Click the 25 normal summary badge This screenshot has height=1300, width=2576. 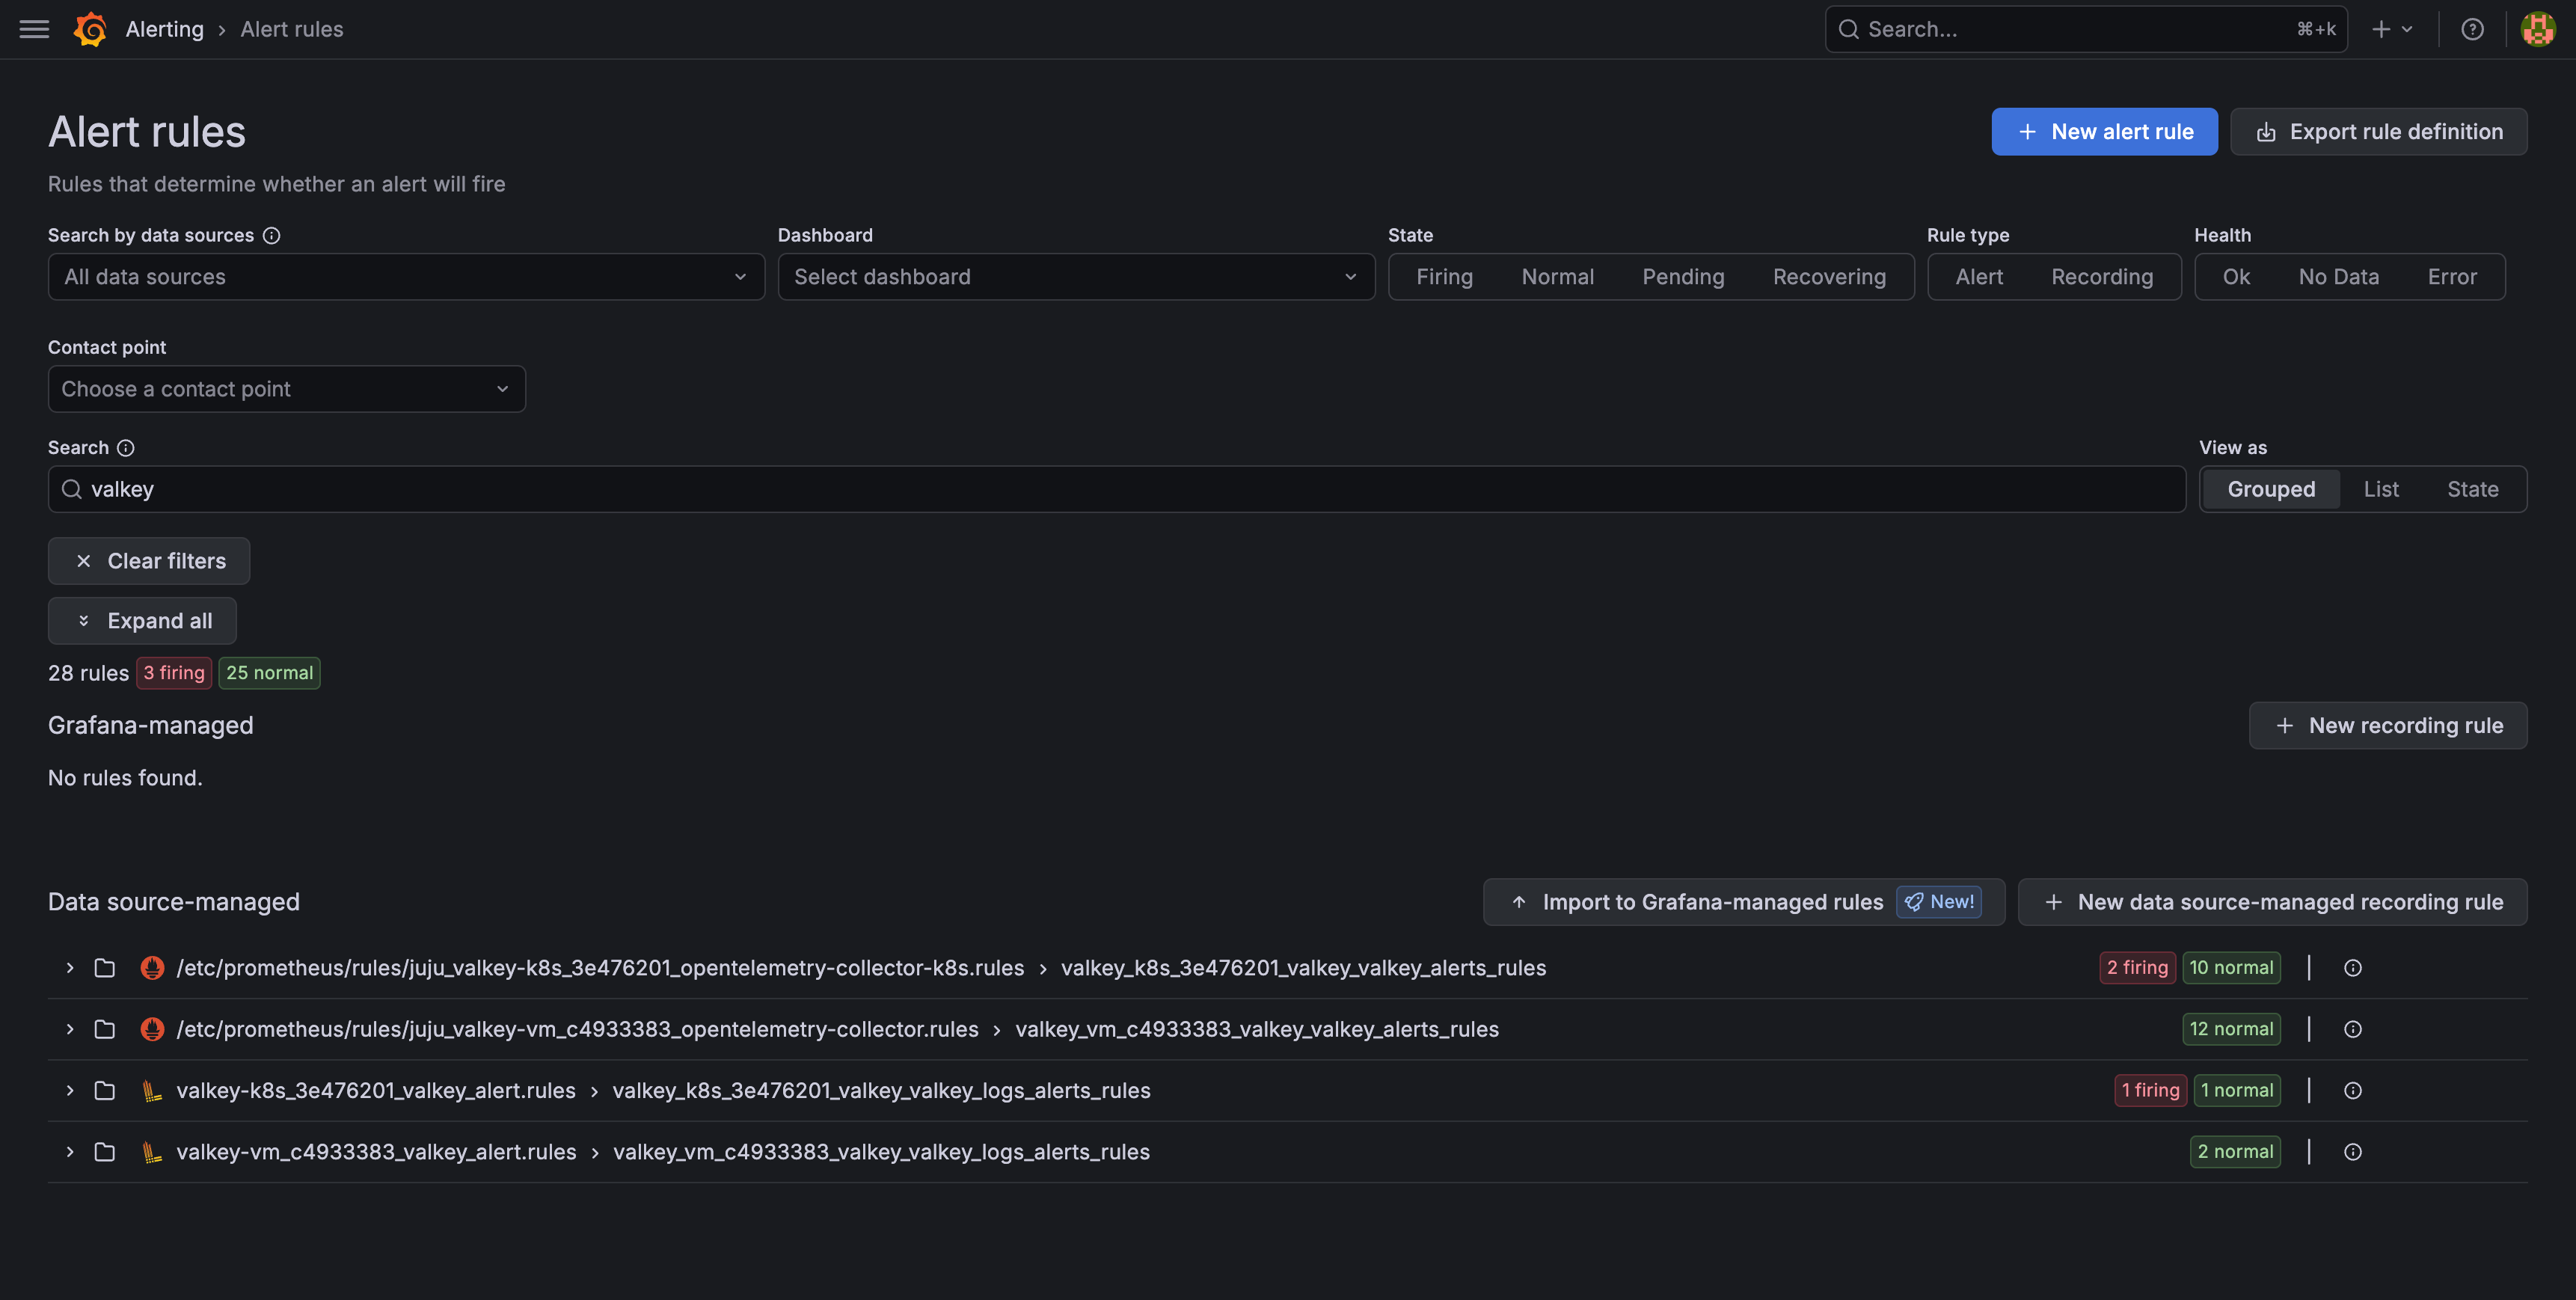coord(269,673)
